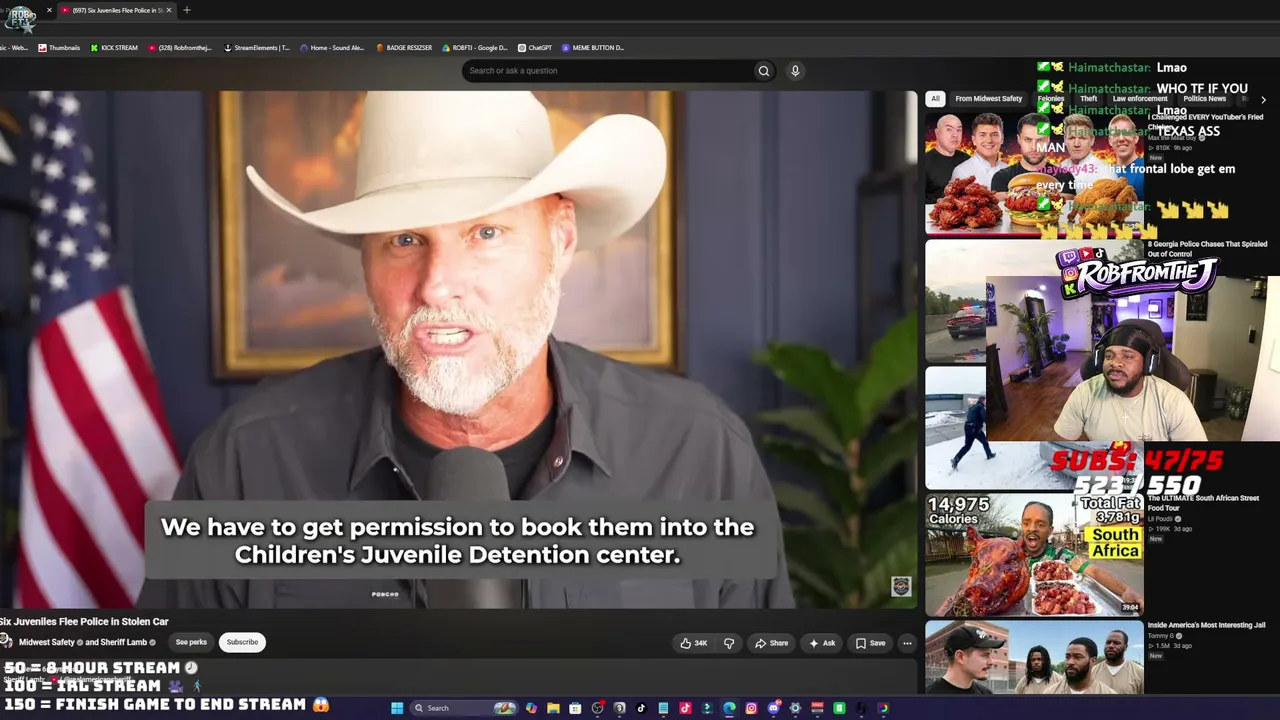This screenshot has width=1280, height=720.
Task: Open the black TikTok taskbar icon
Action: [x=641, y=708]
